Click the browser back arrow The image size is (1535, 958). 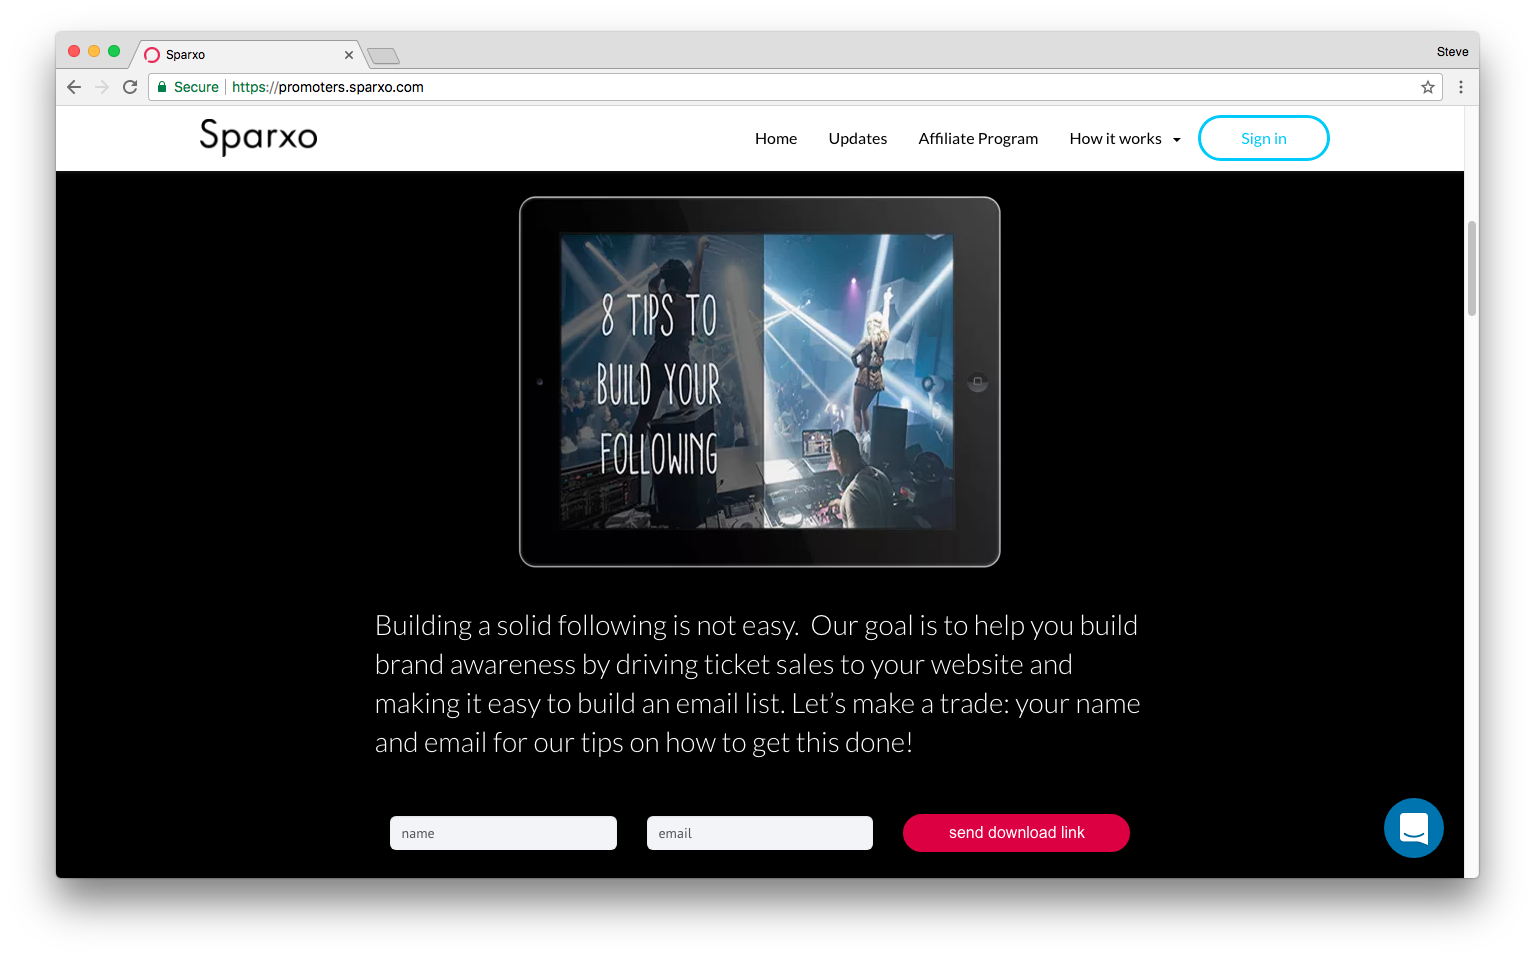(74, 87)
